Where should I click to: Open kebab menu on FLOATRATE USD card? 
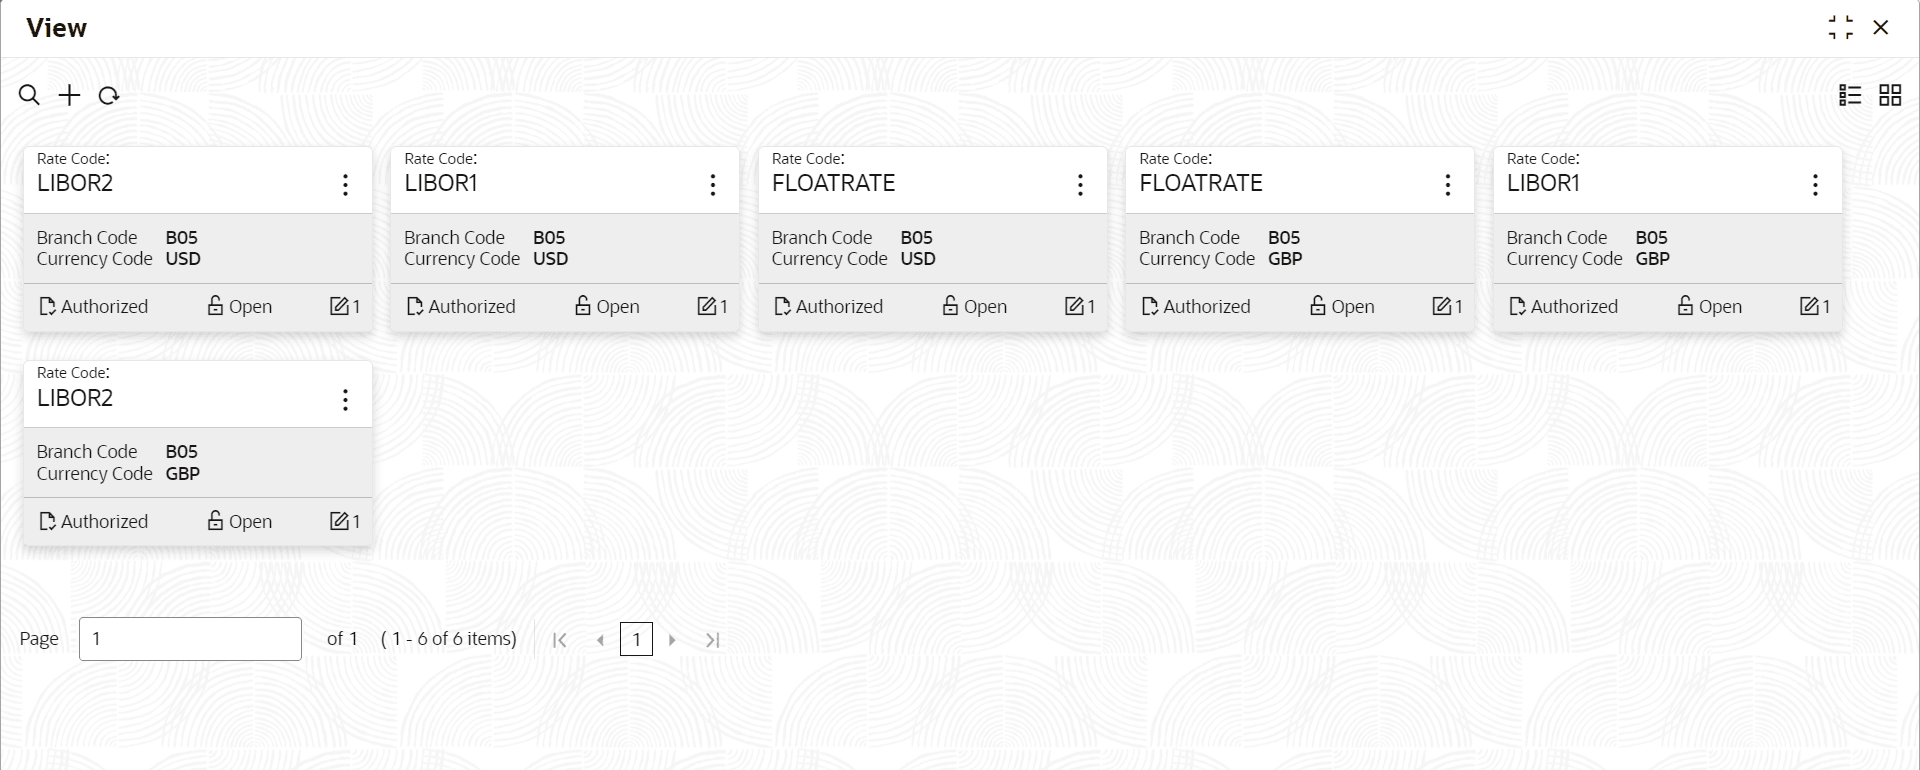pos(1080,184)
